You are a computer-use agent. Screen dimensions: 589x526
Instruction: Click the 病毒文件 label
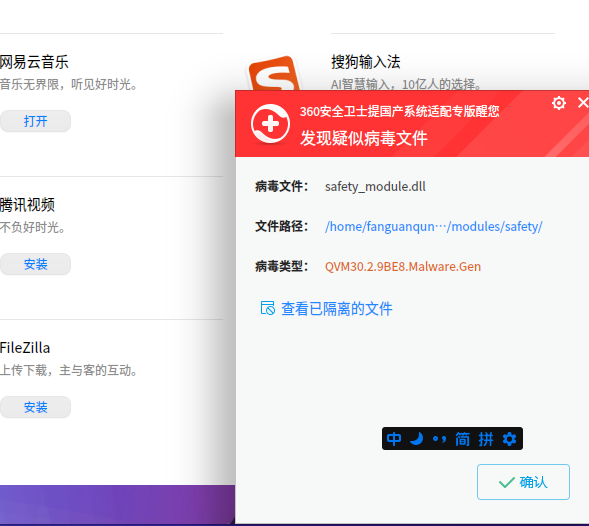(281, 187)
